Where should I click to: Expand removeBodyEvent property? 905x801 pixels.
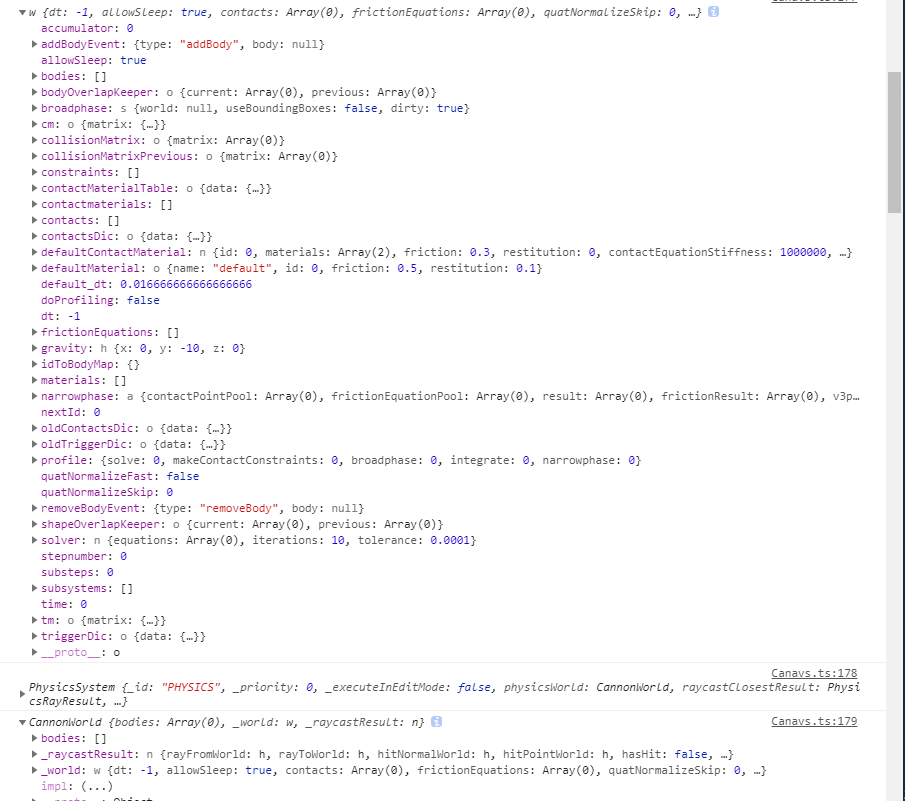tap(34, 508)
